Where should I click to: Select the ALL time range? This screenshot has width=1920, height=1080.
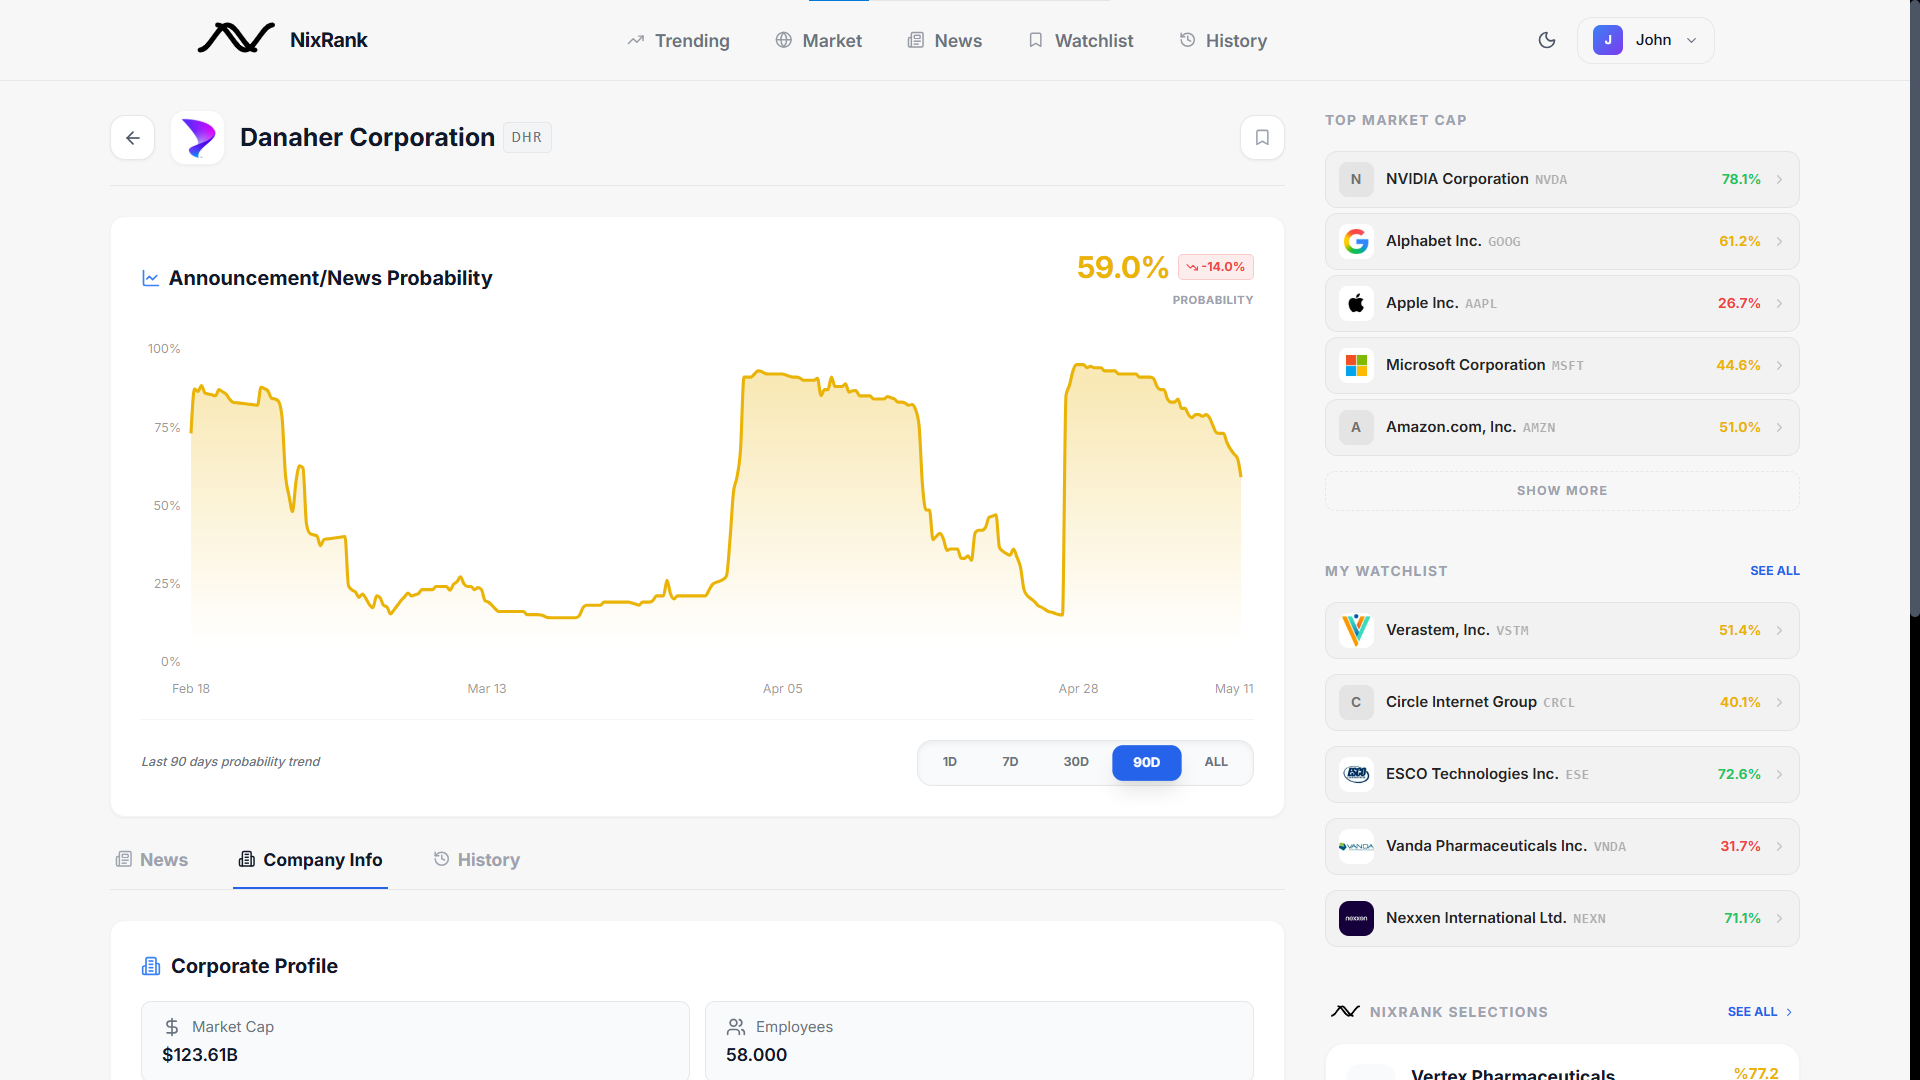1216,762
